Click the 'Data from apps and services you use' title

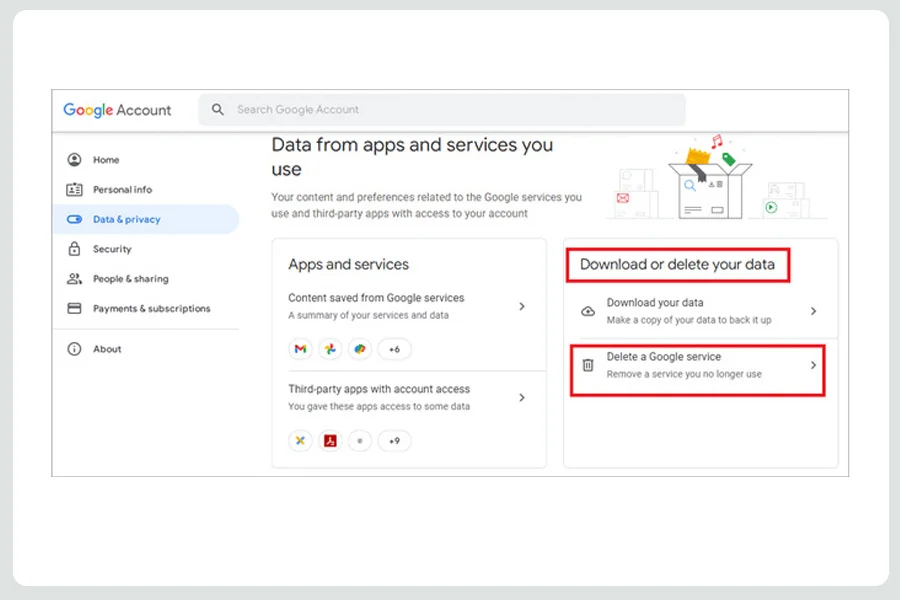412,157
